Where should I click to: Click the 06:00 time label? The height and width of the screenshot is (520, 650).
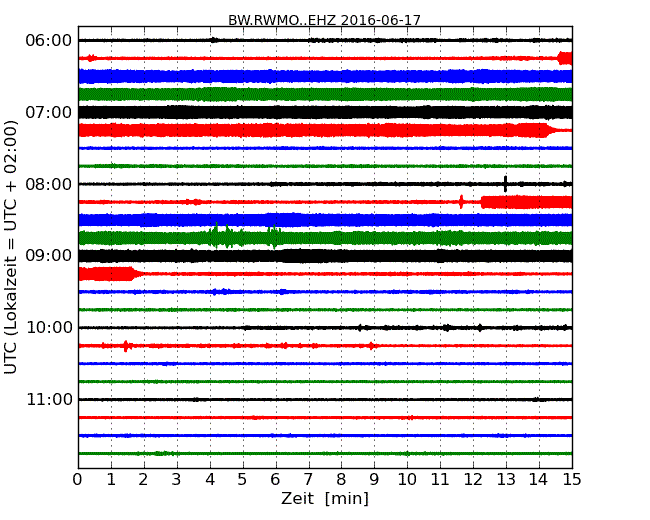point(49,41)
